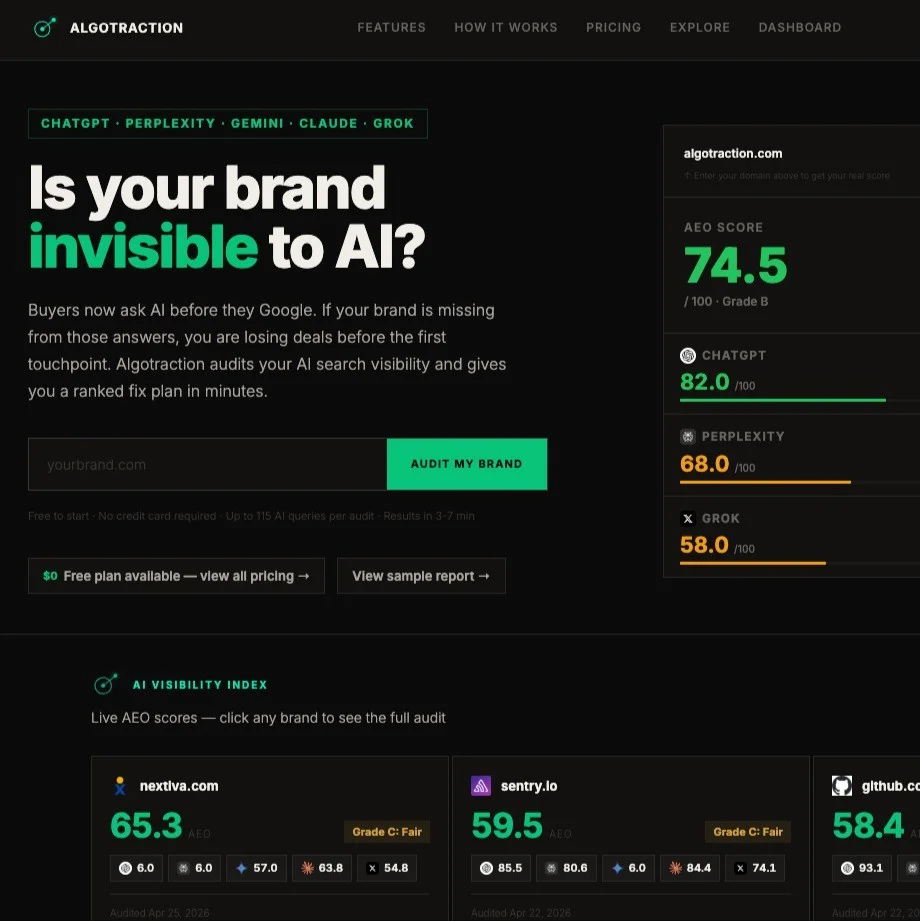Viewport: 920px width, 921px height.
Task: Click the GitHub octocat favicon
Action: (842, 785)
